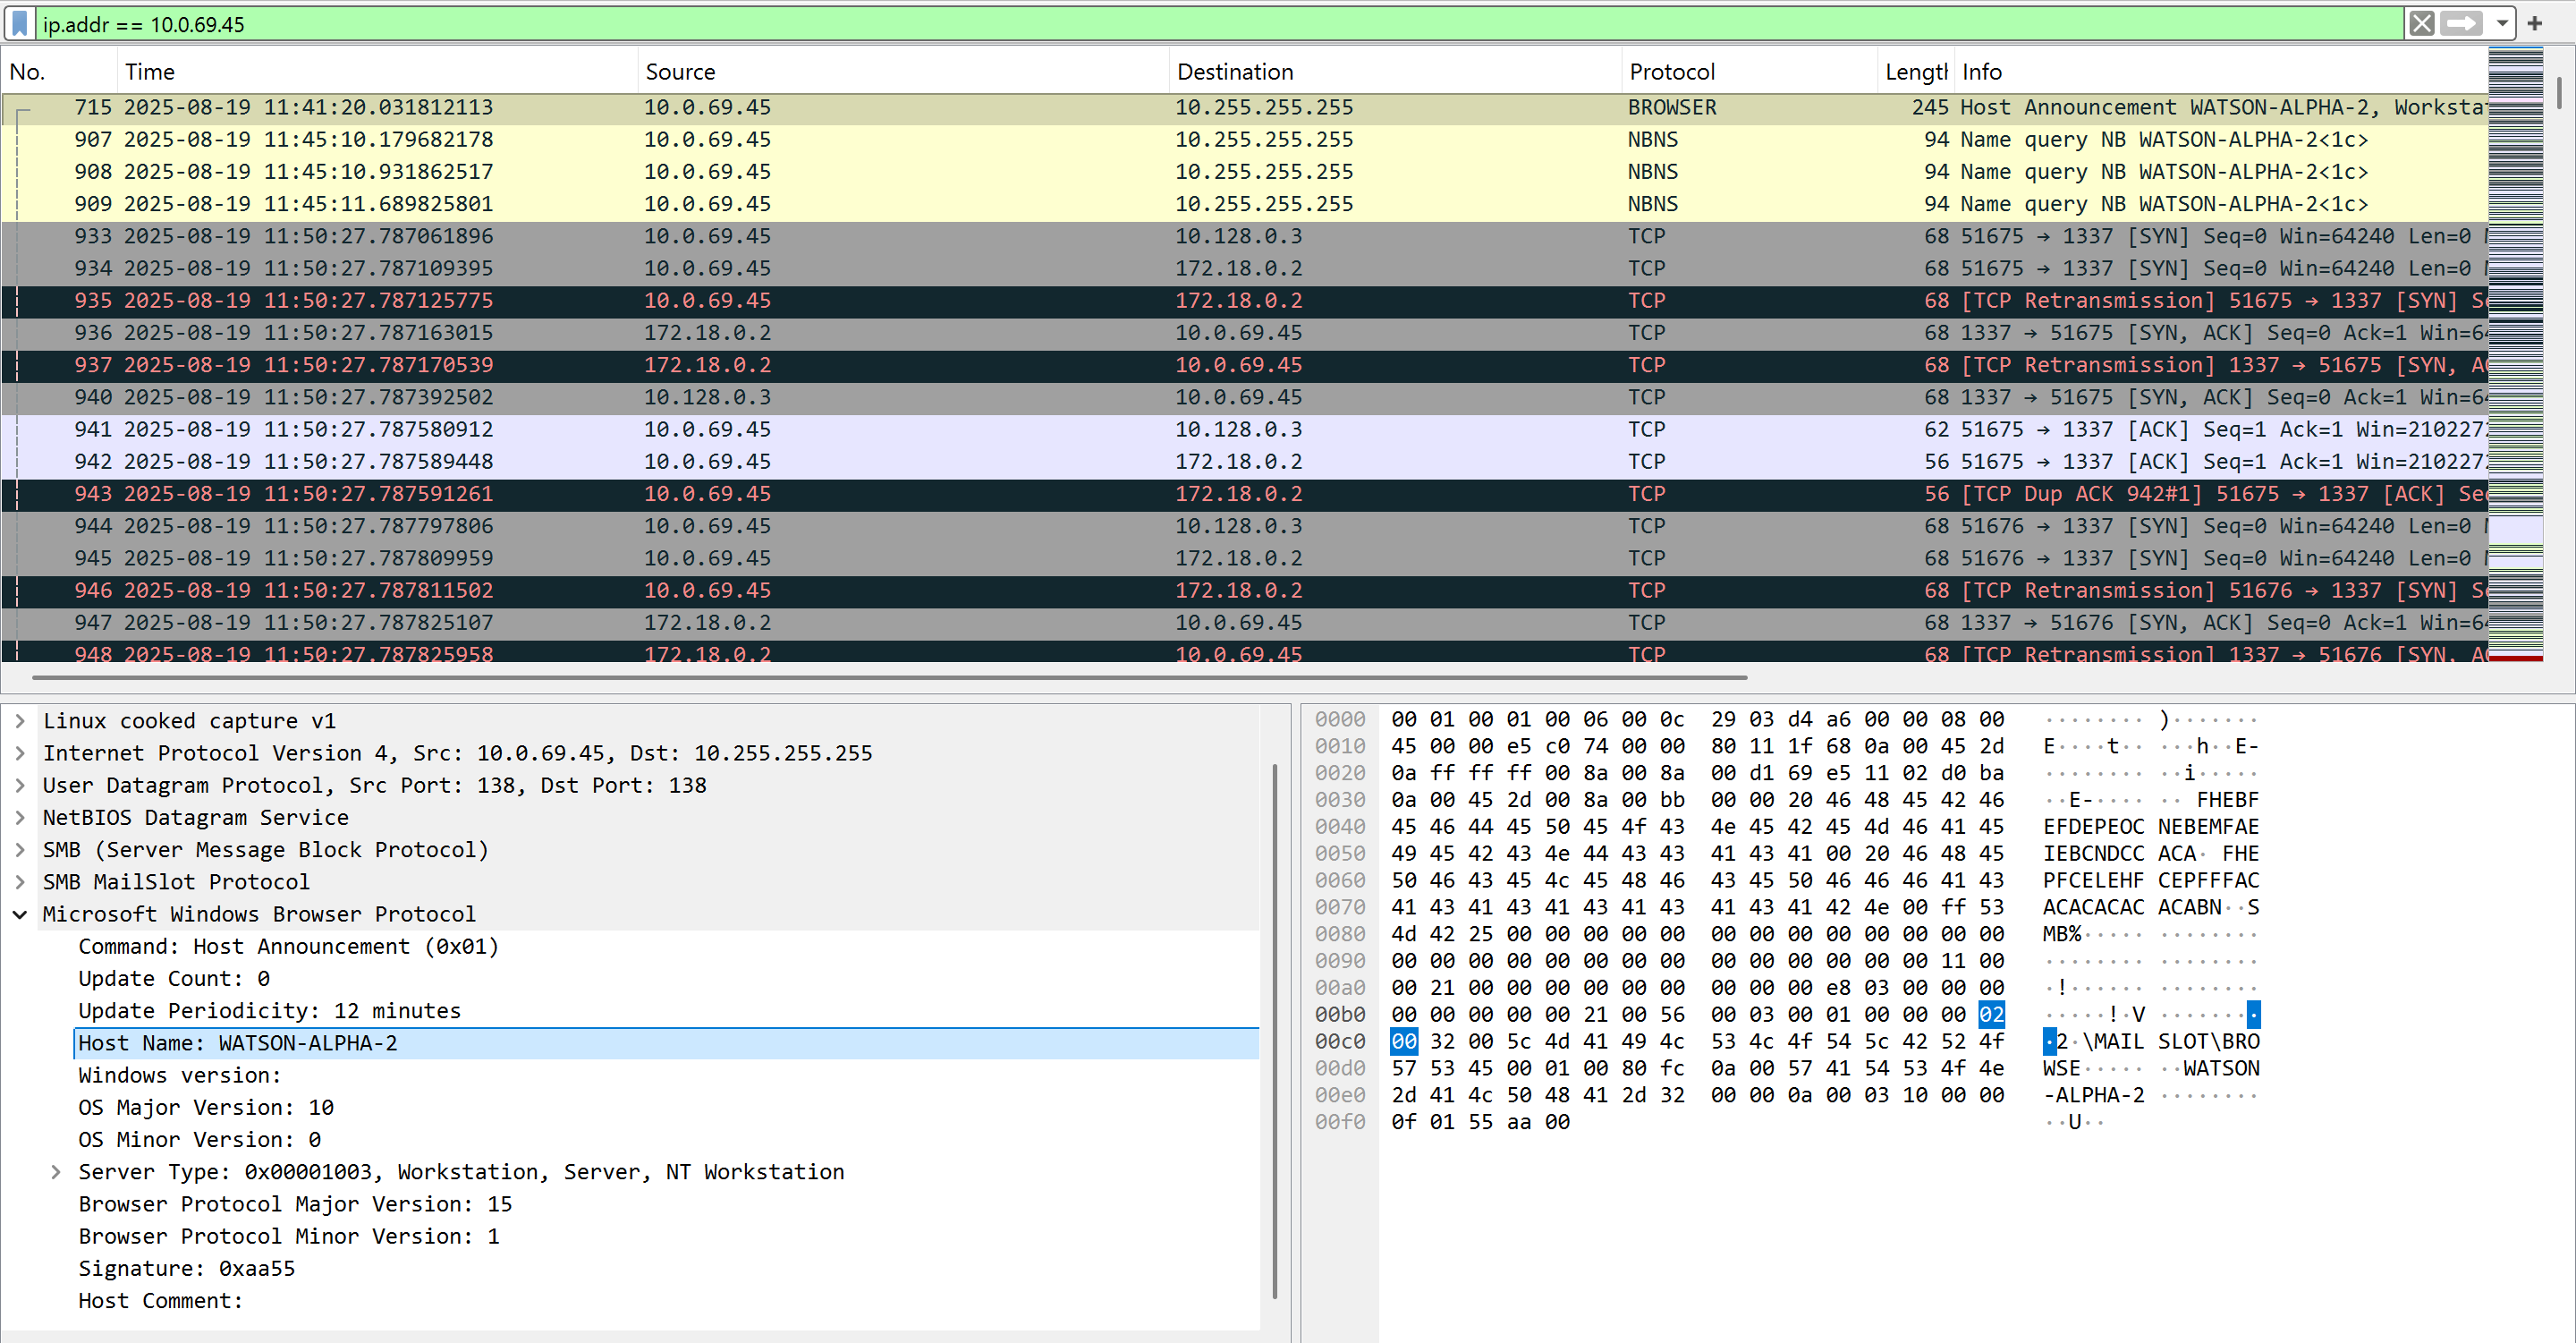Image resolution: width=2576 pixels, height=1343 pixels.
Task: Click the Time column header
Action: point(150,72)
